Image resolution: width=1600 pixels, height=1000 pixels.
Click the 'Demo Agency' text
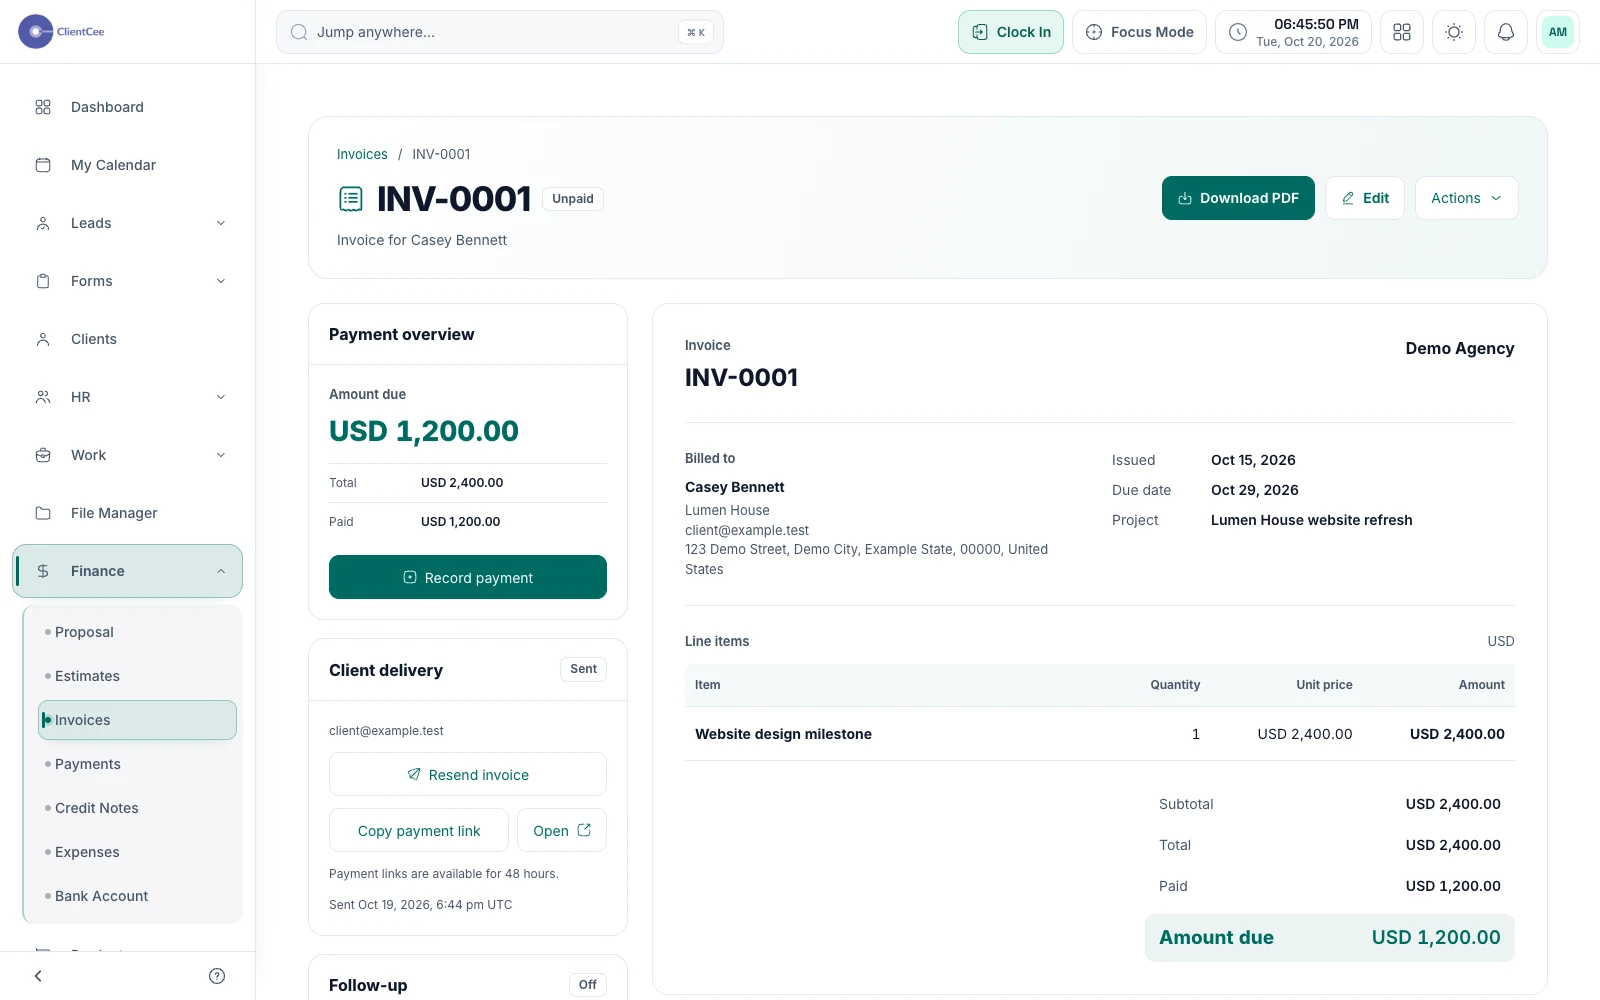[1460, 348]
